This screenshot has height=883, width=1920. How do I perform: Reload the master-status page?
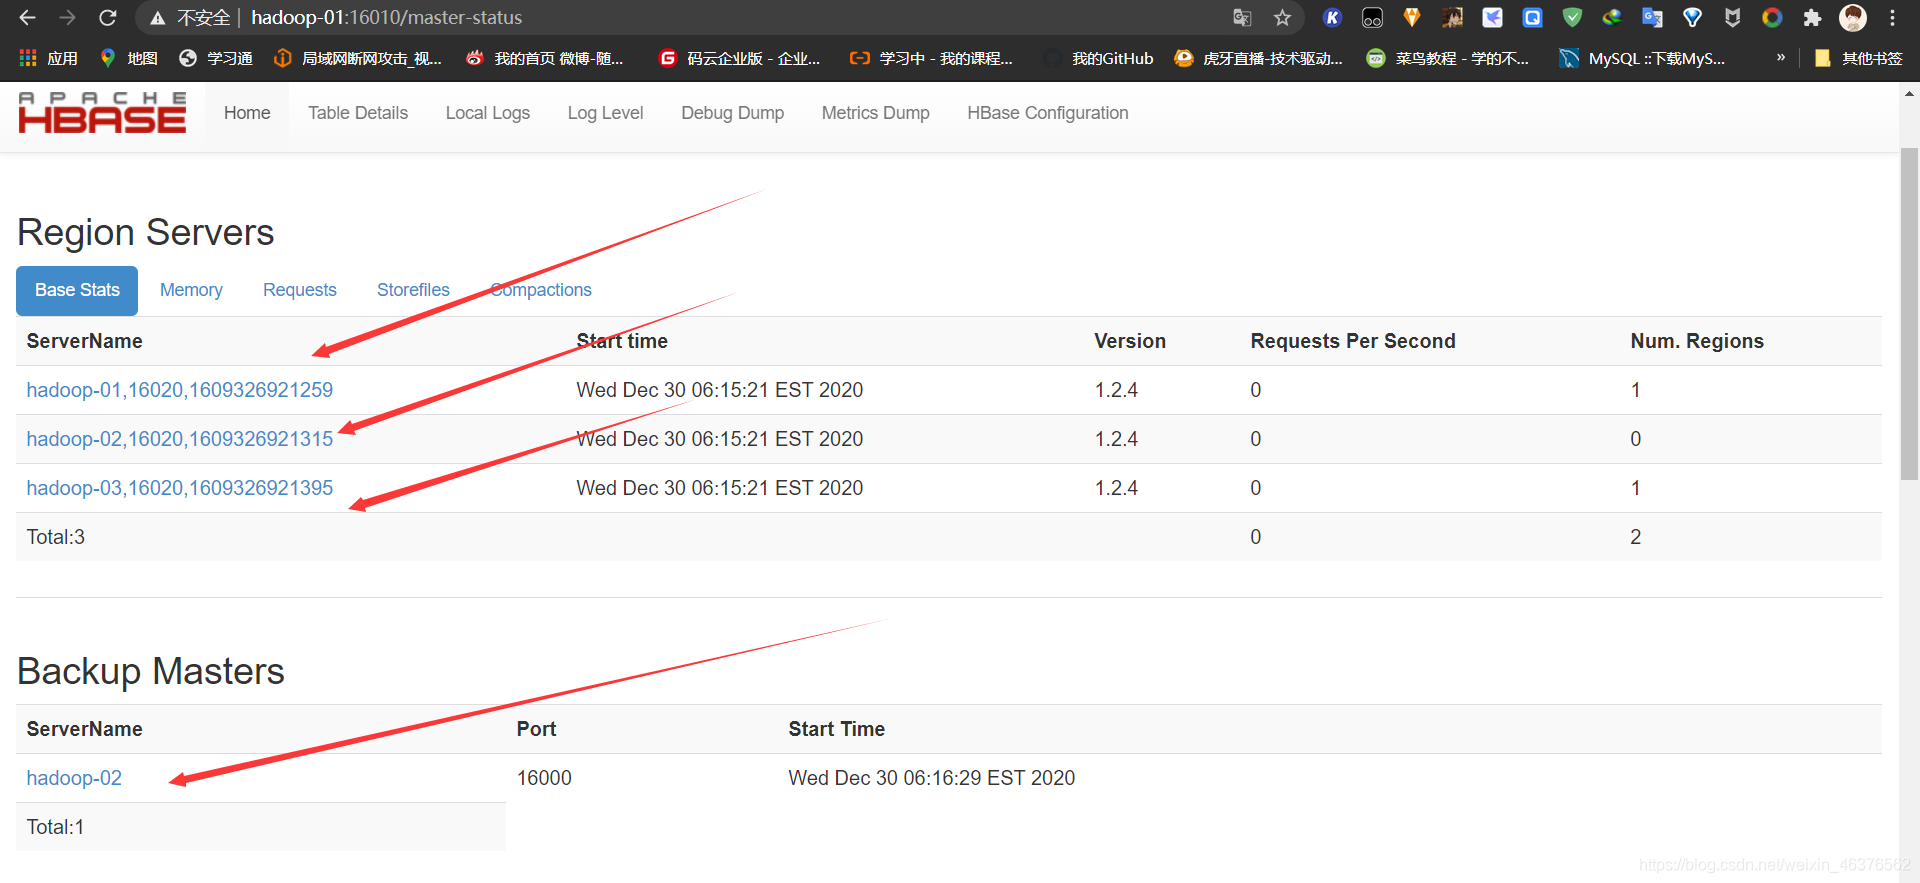point(108,18)
